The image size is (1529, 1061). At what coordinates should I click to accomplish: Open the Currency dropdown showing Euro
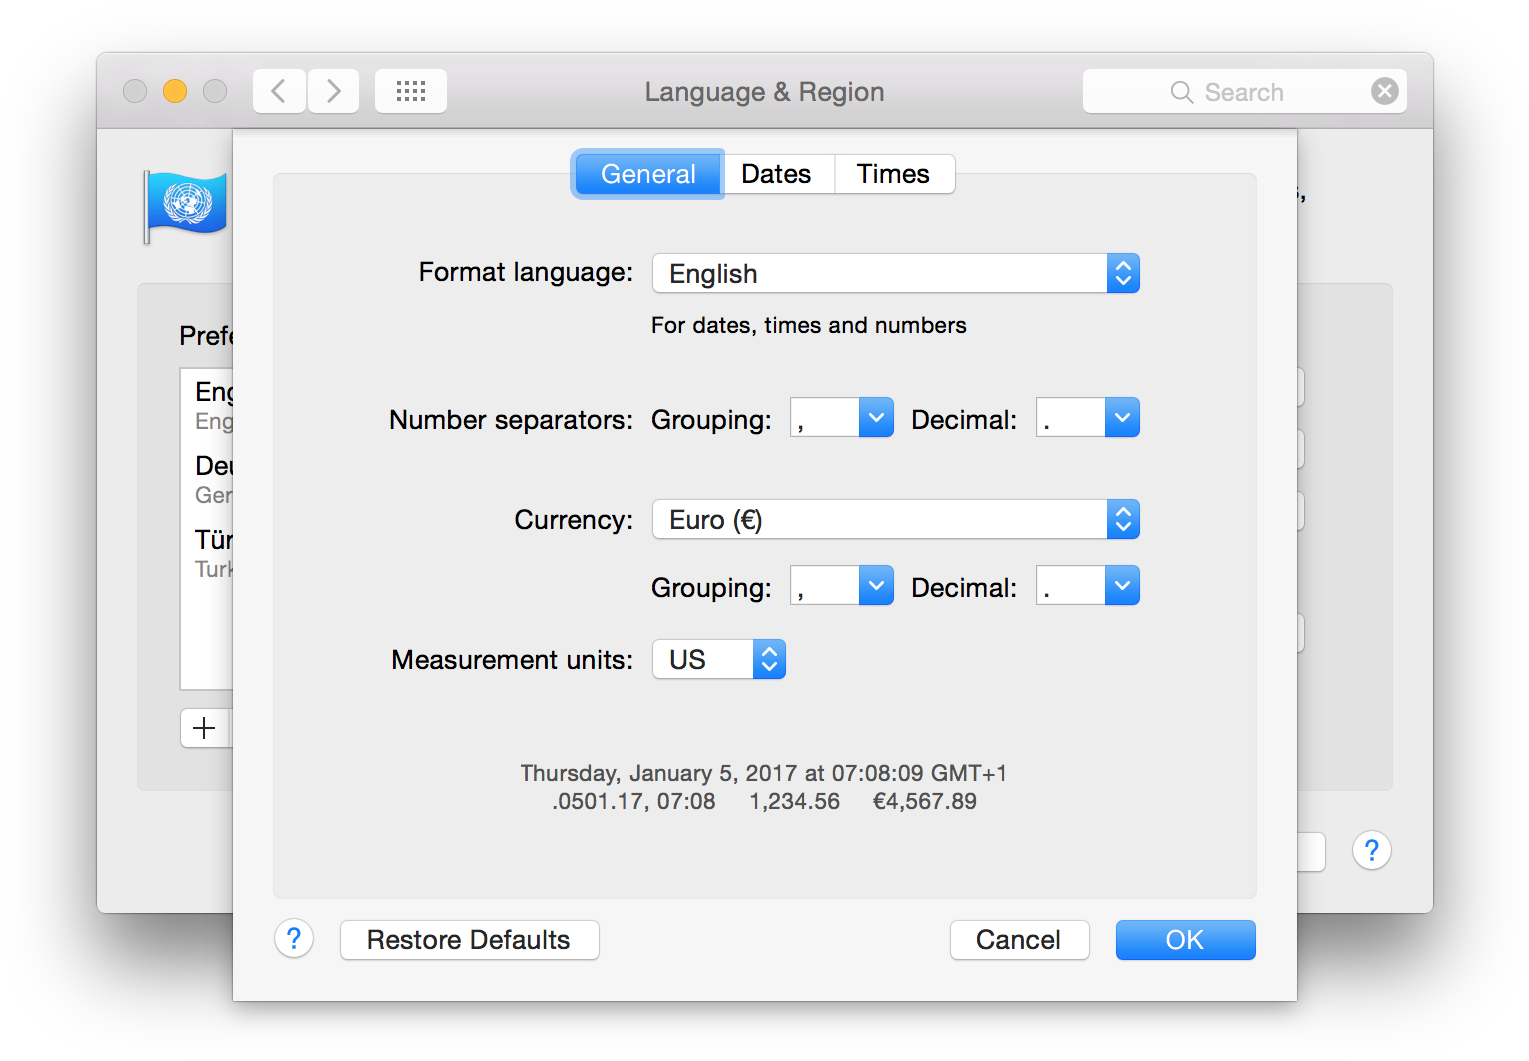click(x=895, y=520)
